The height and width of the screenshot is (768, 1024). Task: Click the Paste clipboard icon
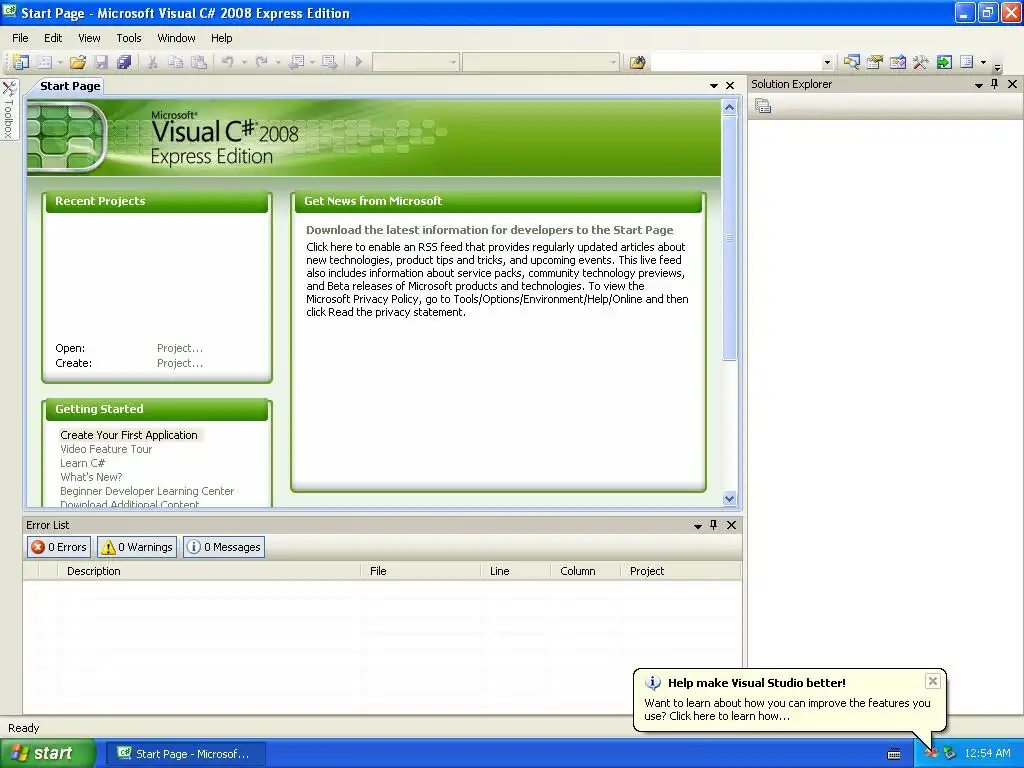point(199,62)
